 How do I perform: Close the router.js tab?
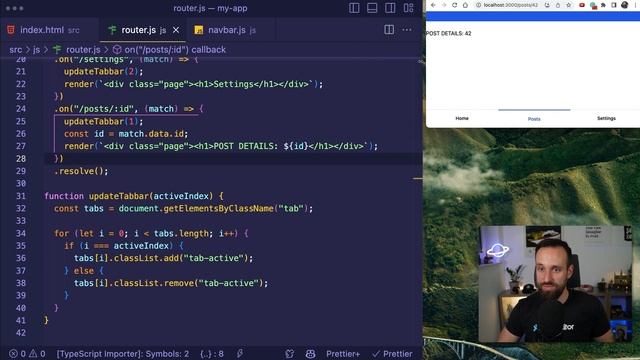pyautogui.click(x=176, y=30)
